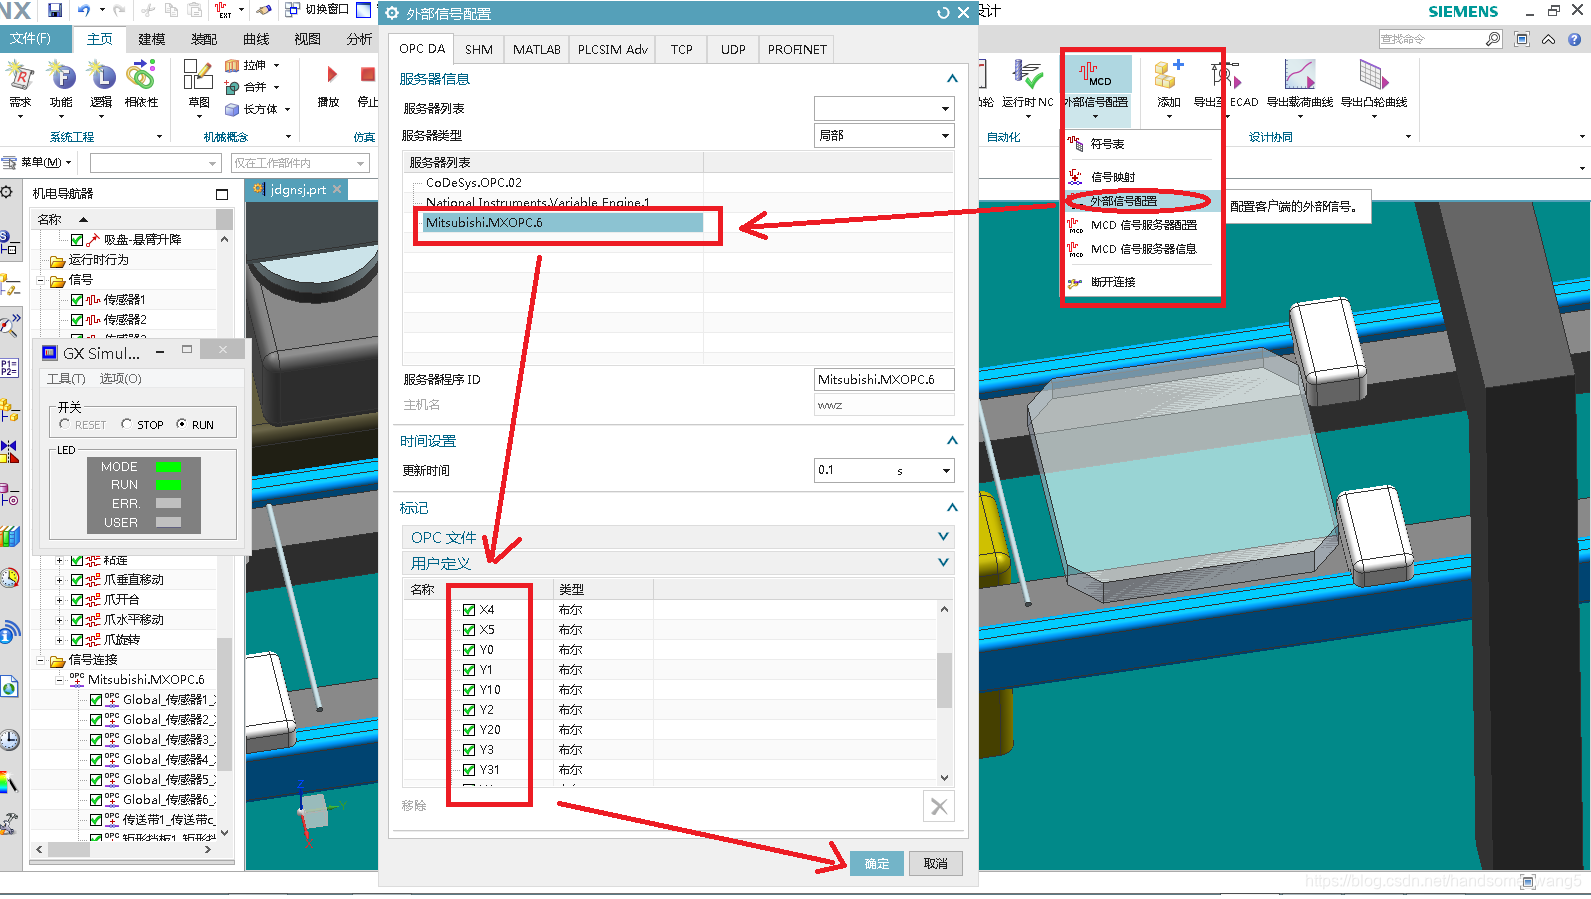Select 断开连接 from the dropdown menu
The image size is (1591, 899).
click(1113, 282)
